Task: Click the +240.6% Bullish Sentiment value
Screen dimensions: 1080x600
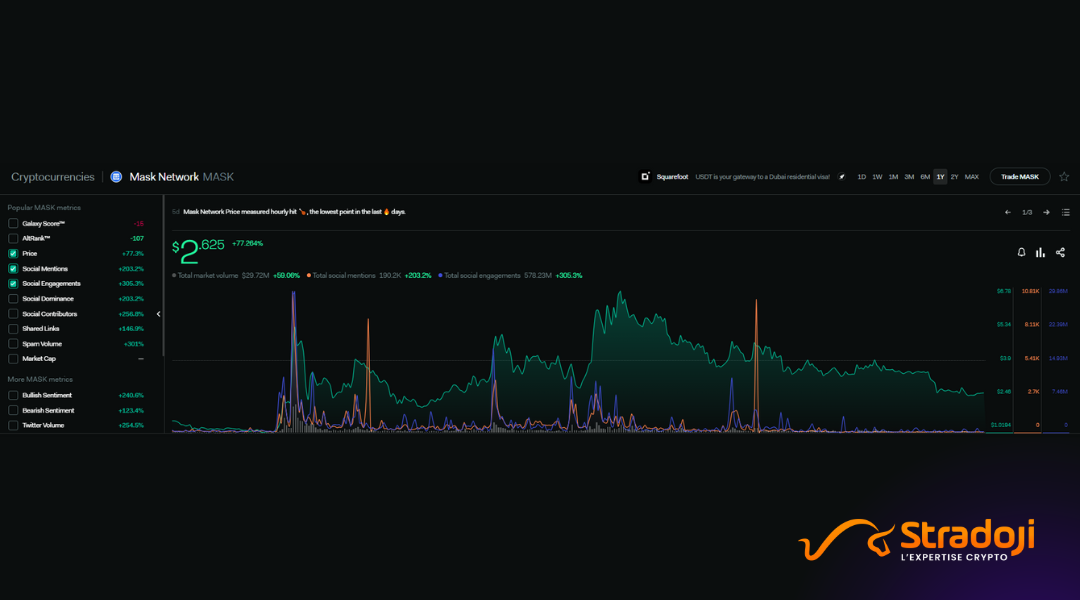Action: (131, 395)
